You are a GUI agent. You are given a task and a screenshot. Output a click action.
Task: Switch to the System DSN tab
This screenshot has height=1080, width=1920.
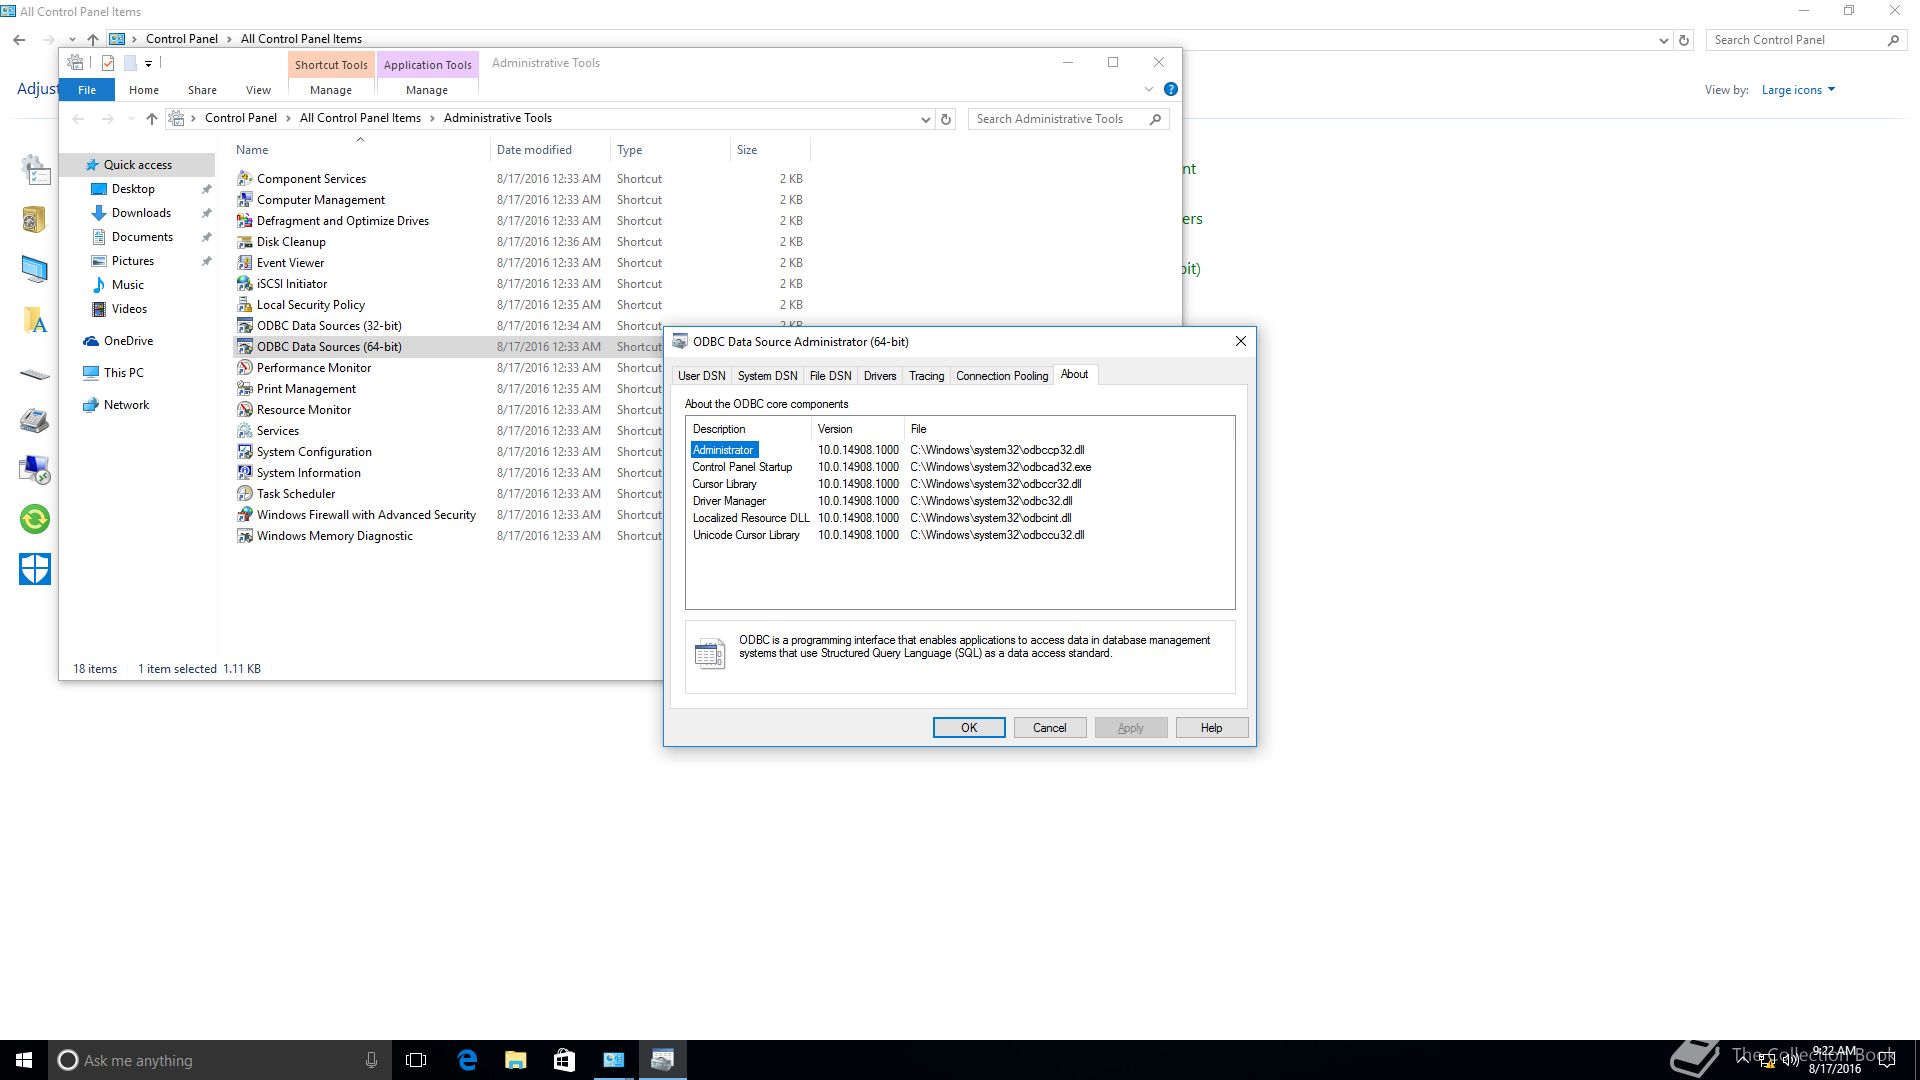tap(768, 376)
